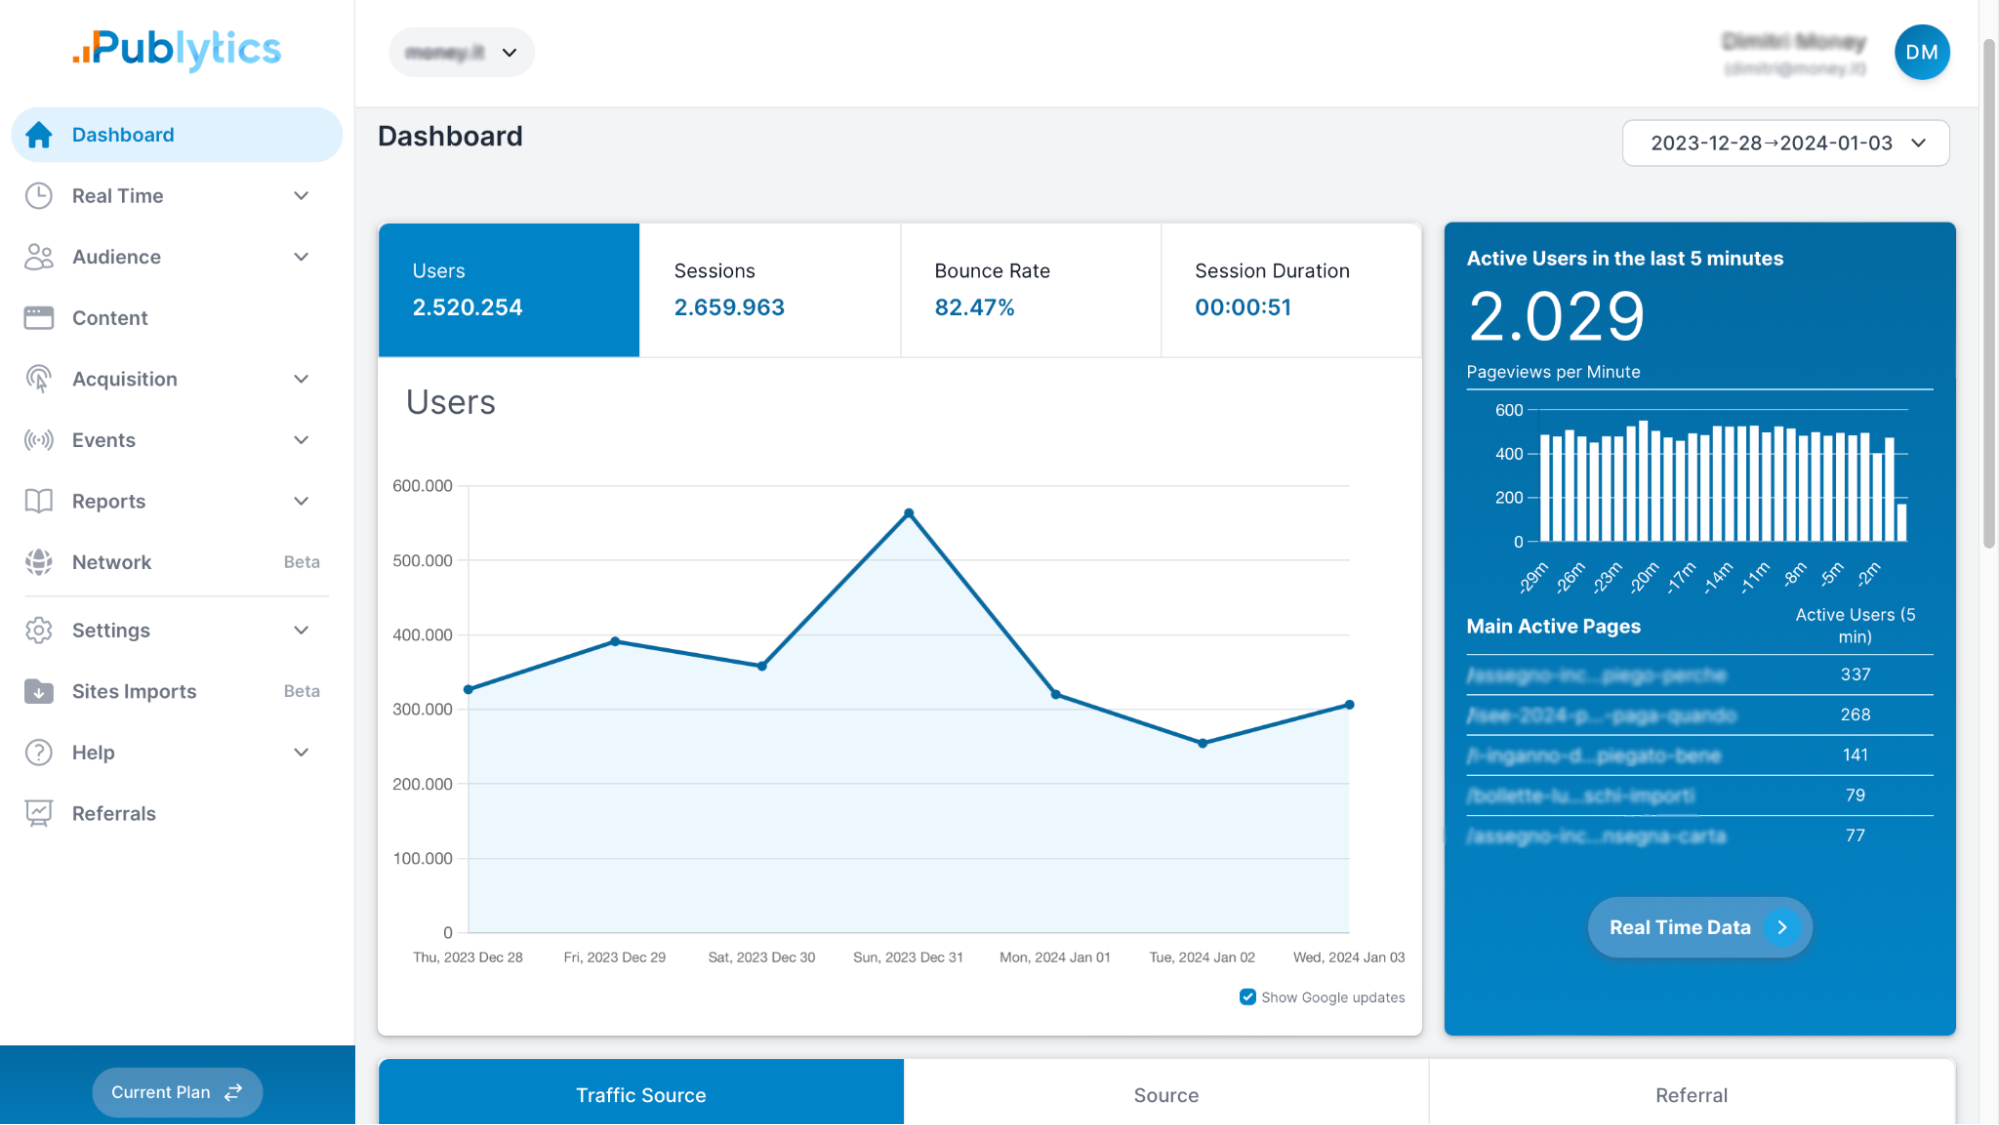Image resolution: width=1999 pixels, height=1125 pixels.
Task: Click the page vertical scrollbar
Action: (1989, 295)
